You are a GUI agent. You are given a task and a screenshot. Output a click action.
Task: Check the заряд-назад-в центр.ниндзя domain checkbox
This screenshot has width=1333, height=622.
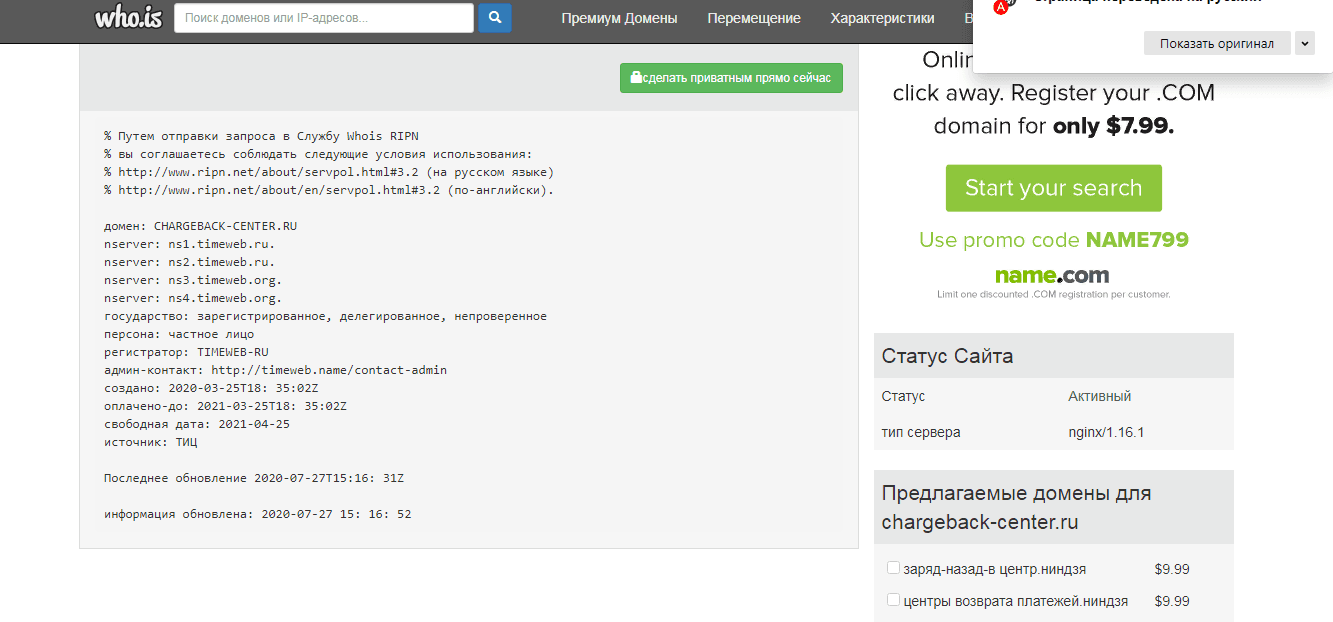[x=893, y=568]
